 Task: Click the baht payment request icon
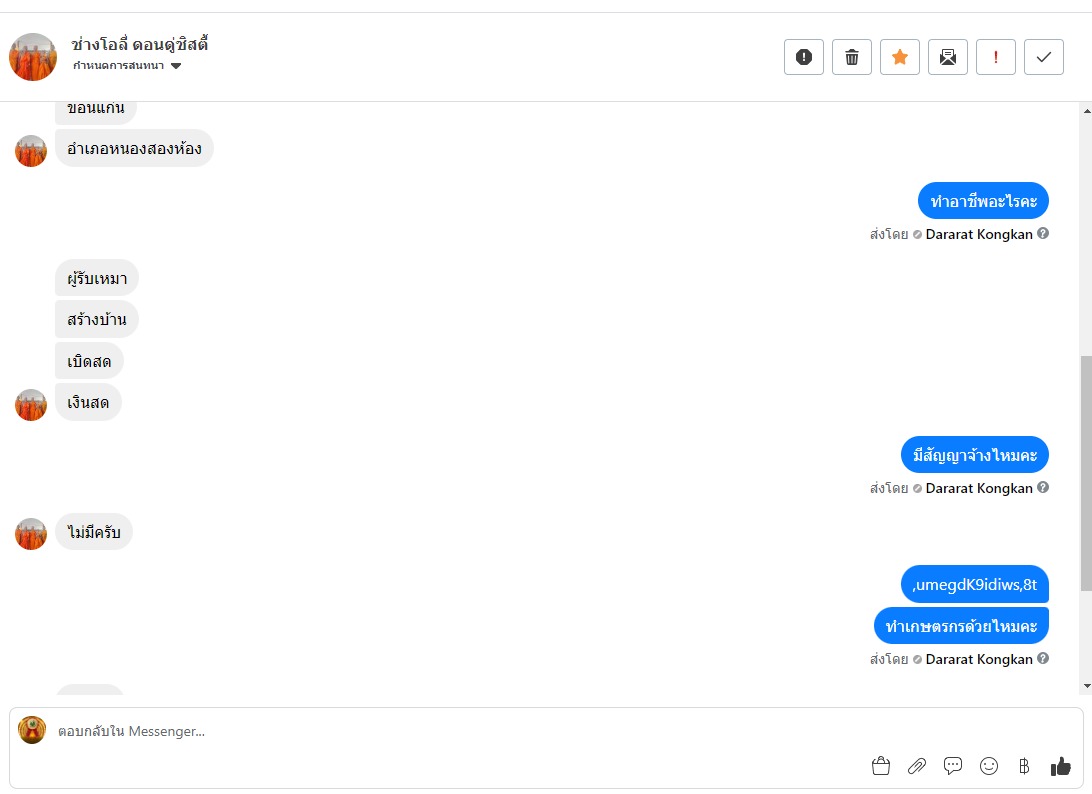(x=1024, y=766)
